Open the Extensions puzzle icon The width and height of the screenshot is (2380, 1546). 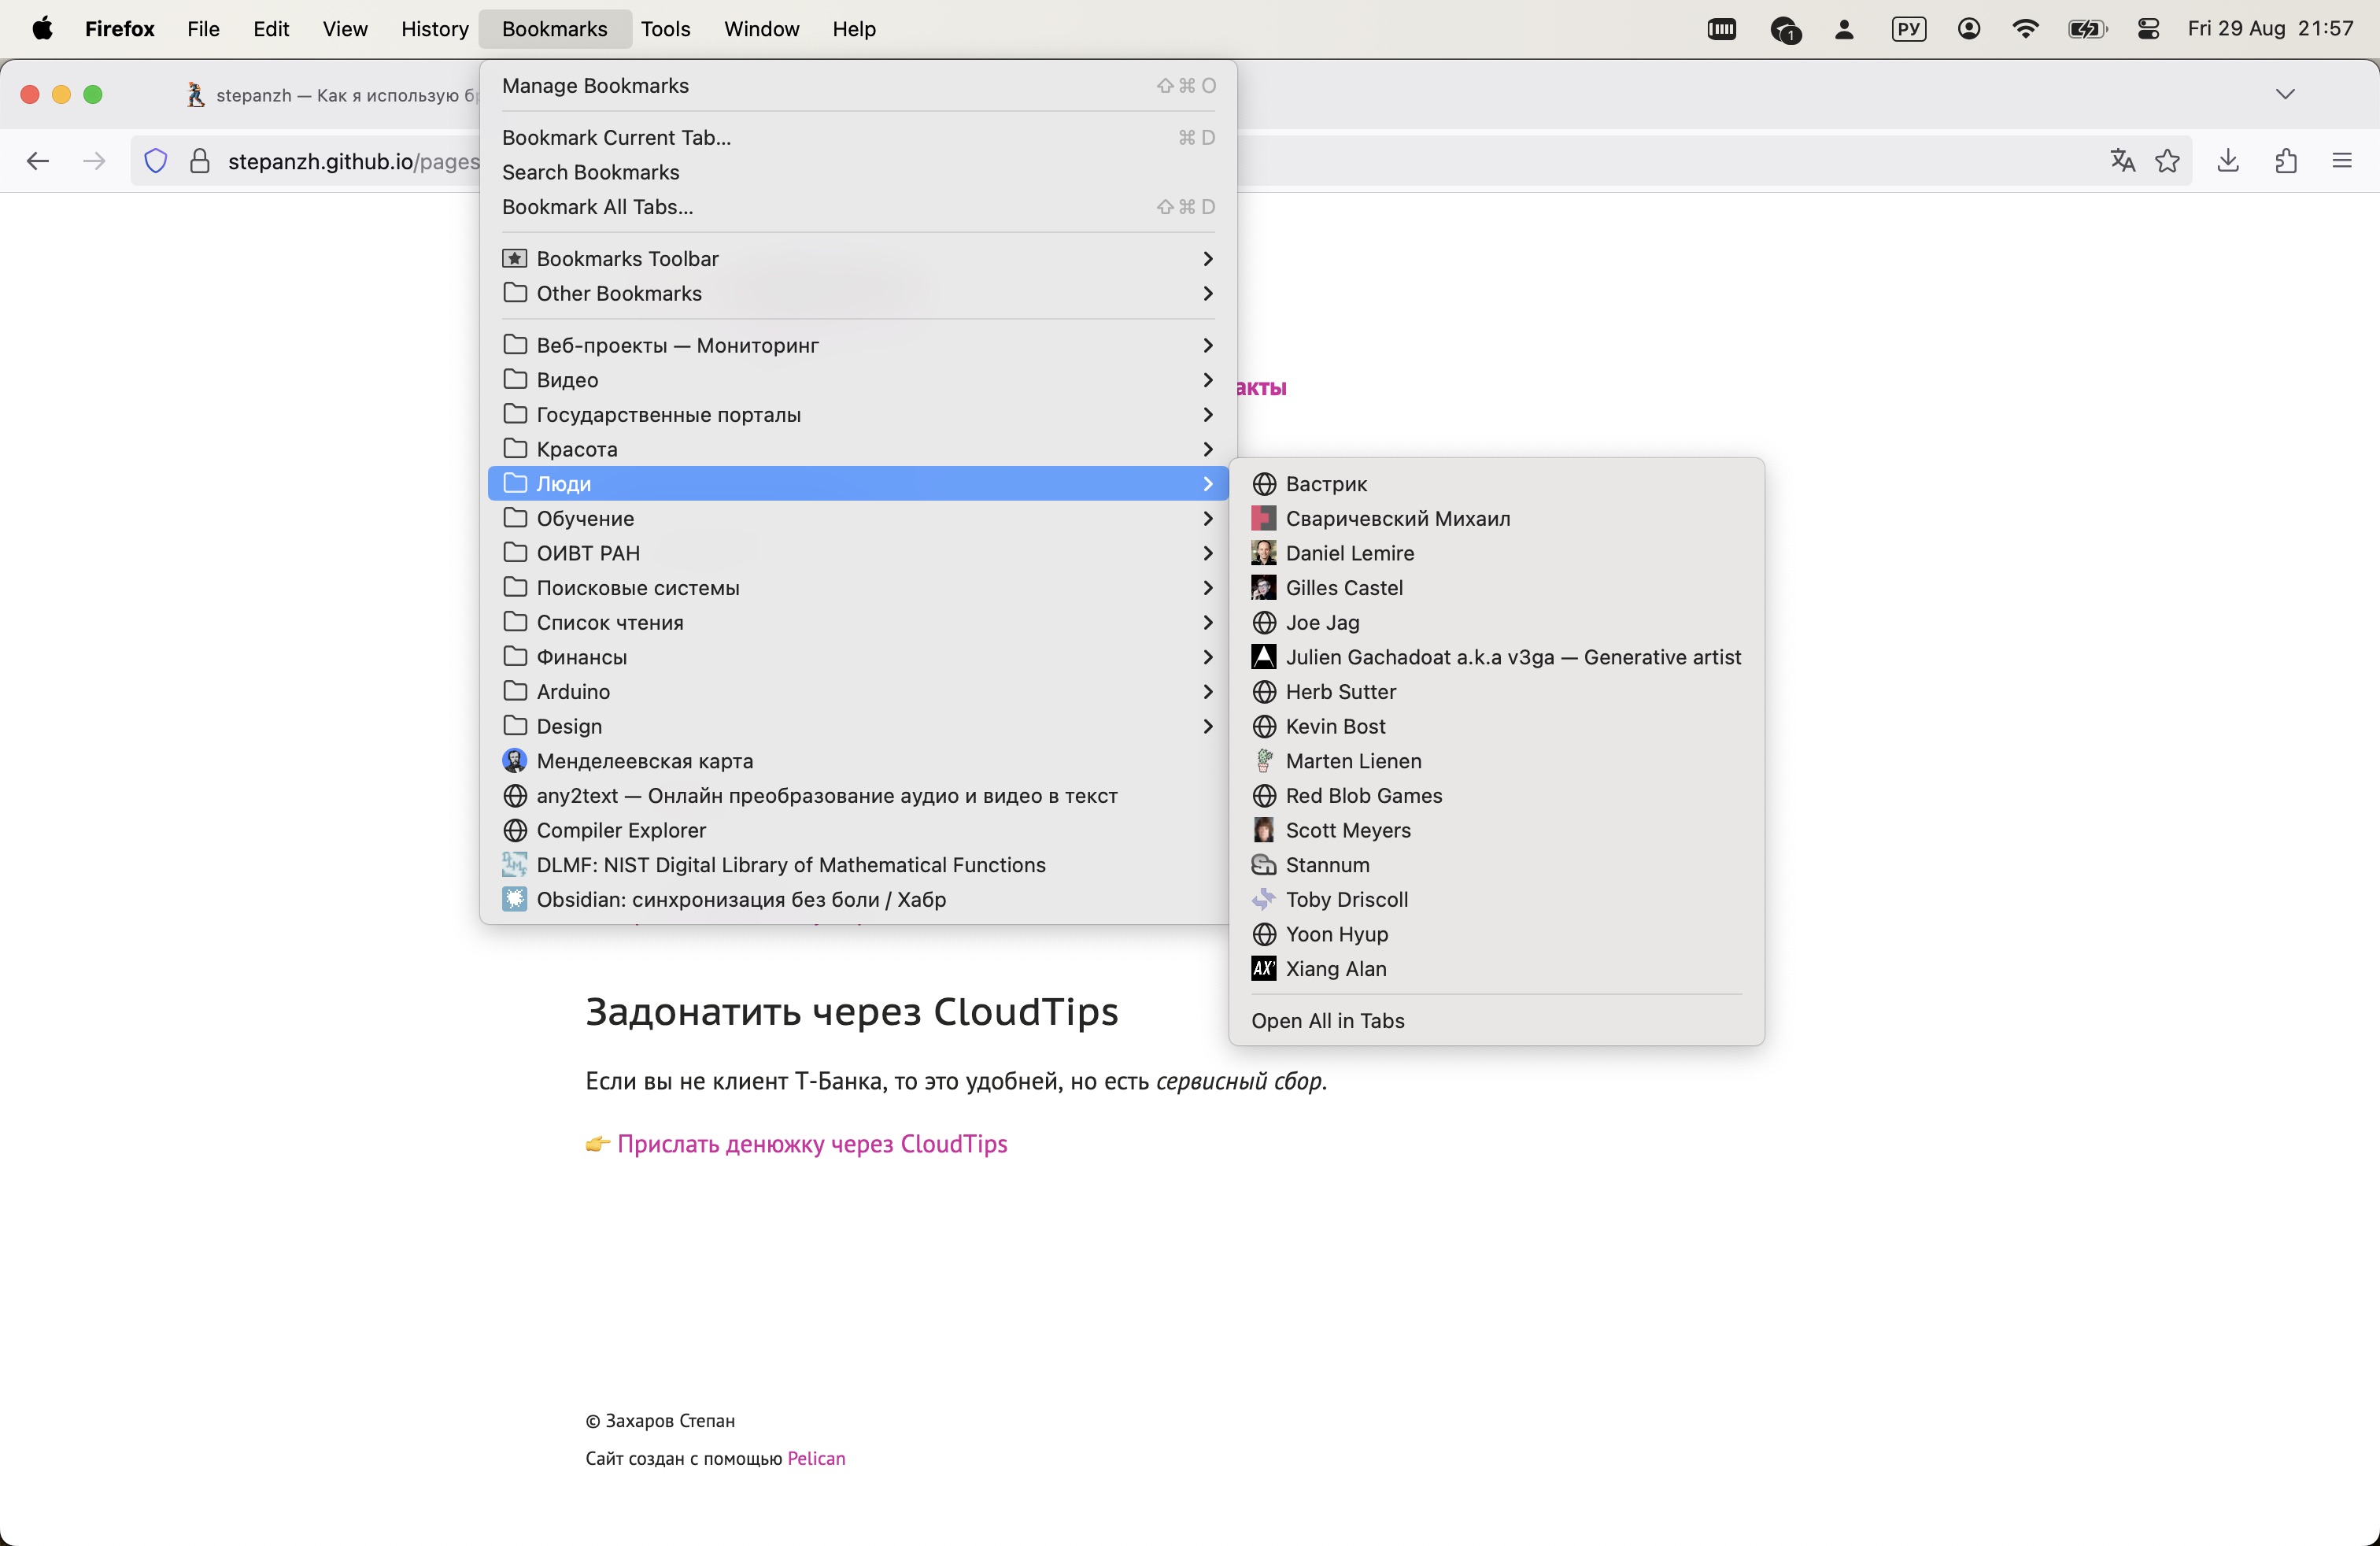click(x=2286, y=161)
